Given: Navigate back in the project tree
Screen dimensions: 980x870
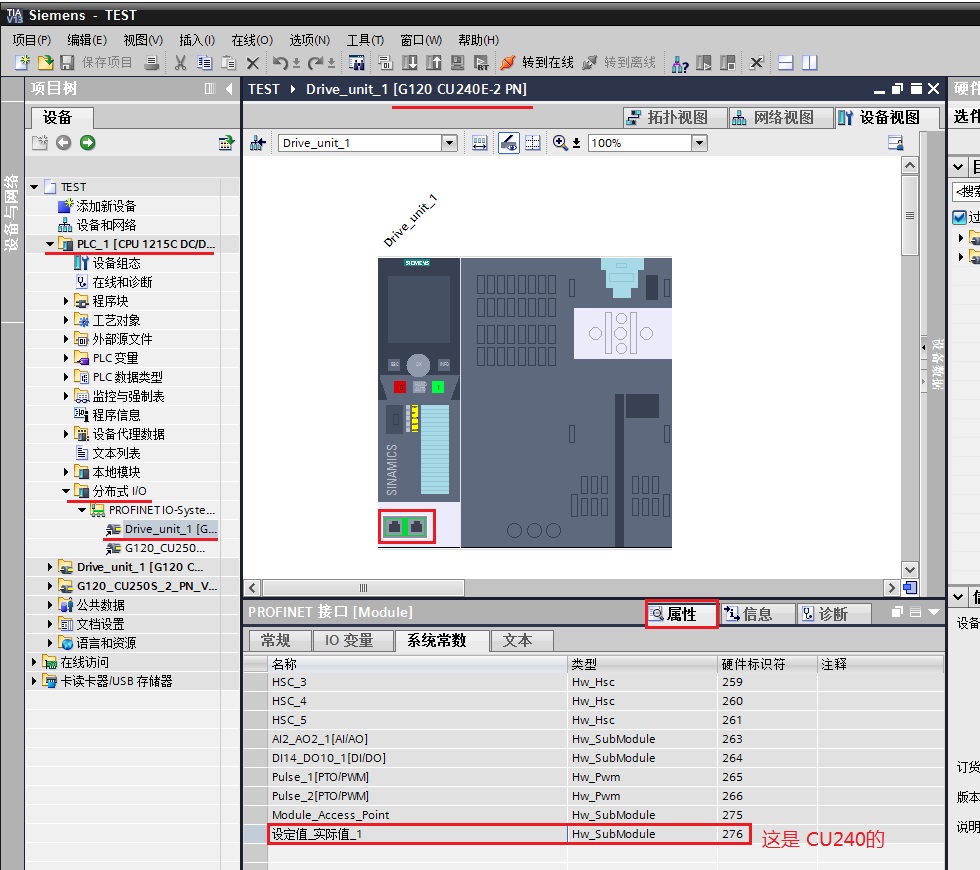Looking at the screenshot, I should click(63, 143).
